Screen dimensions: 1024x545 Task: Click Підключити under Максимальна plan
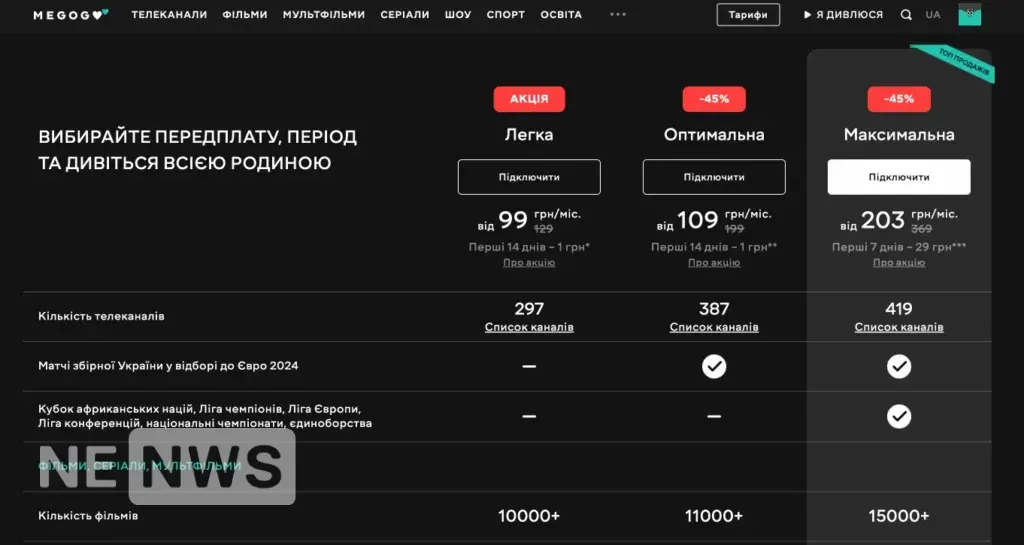(x=899, y=177)
